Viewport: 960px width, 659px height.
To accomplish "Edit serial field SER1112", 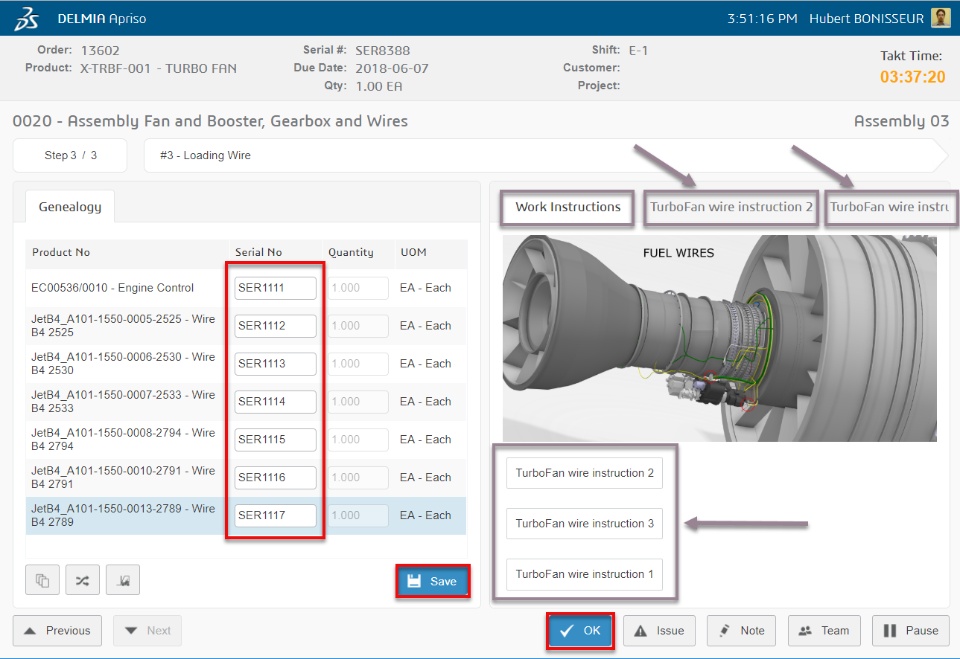I will [276, 326].
